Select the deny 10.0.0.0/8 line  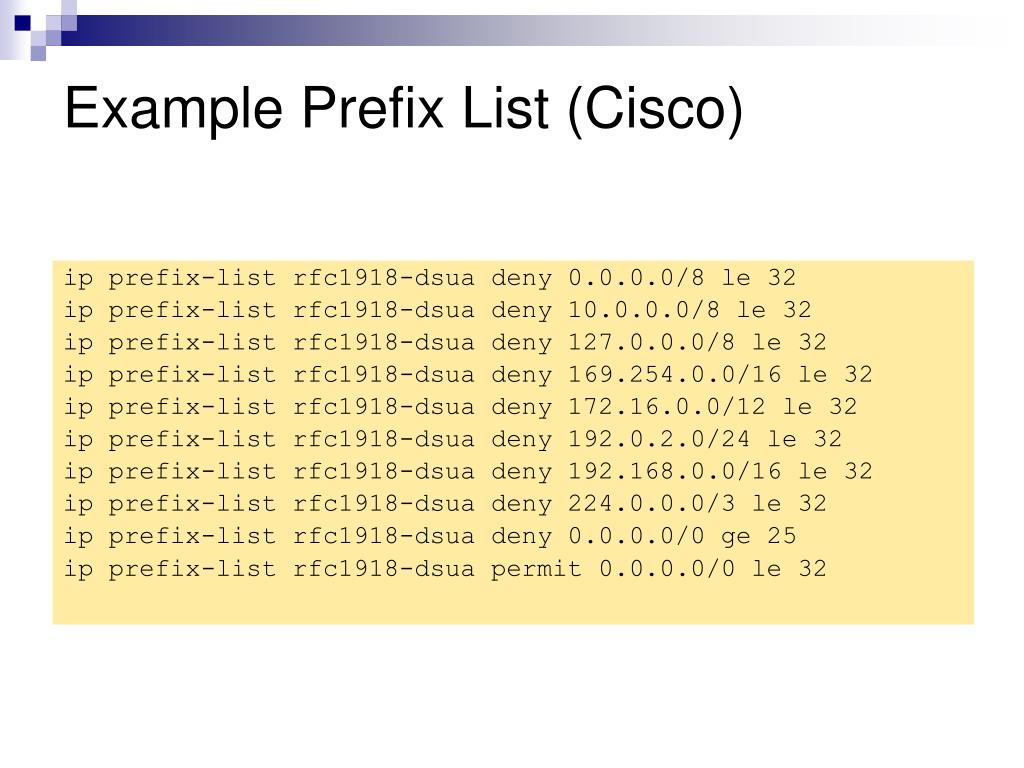coord(438,310)
